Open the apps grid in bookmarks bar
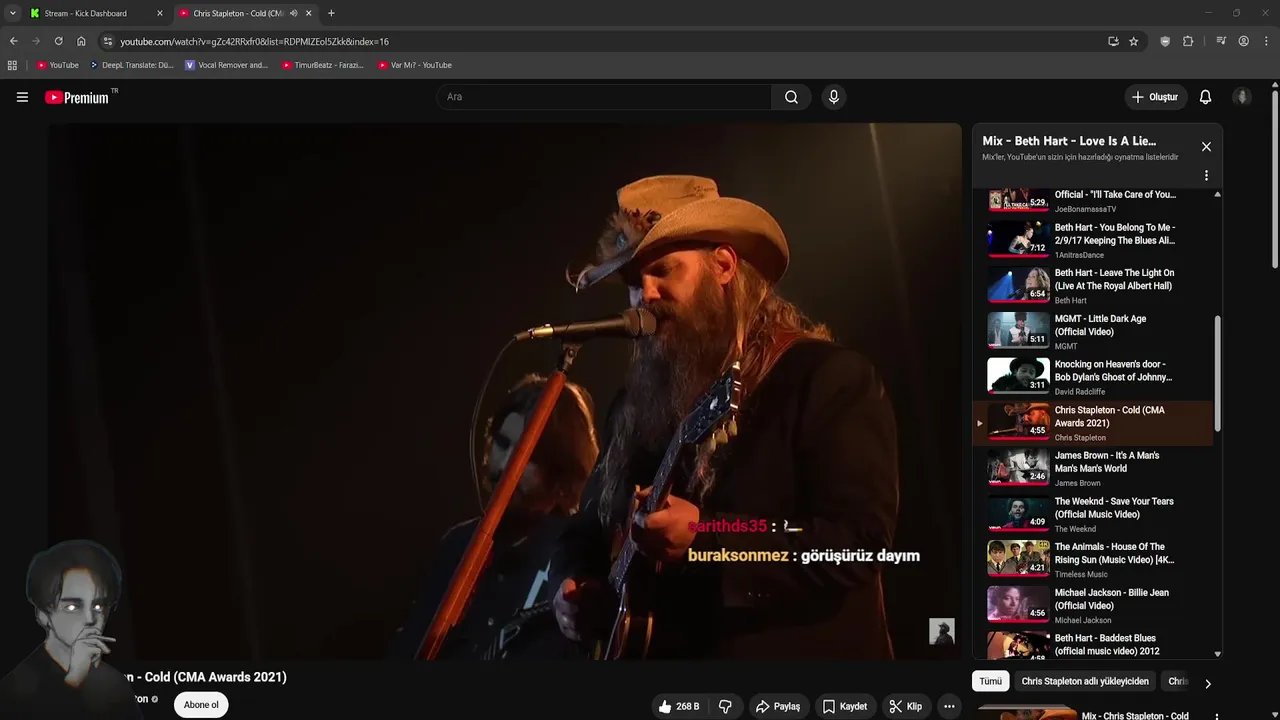 [x=12, y=65]
